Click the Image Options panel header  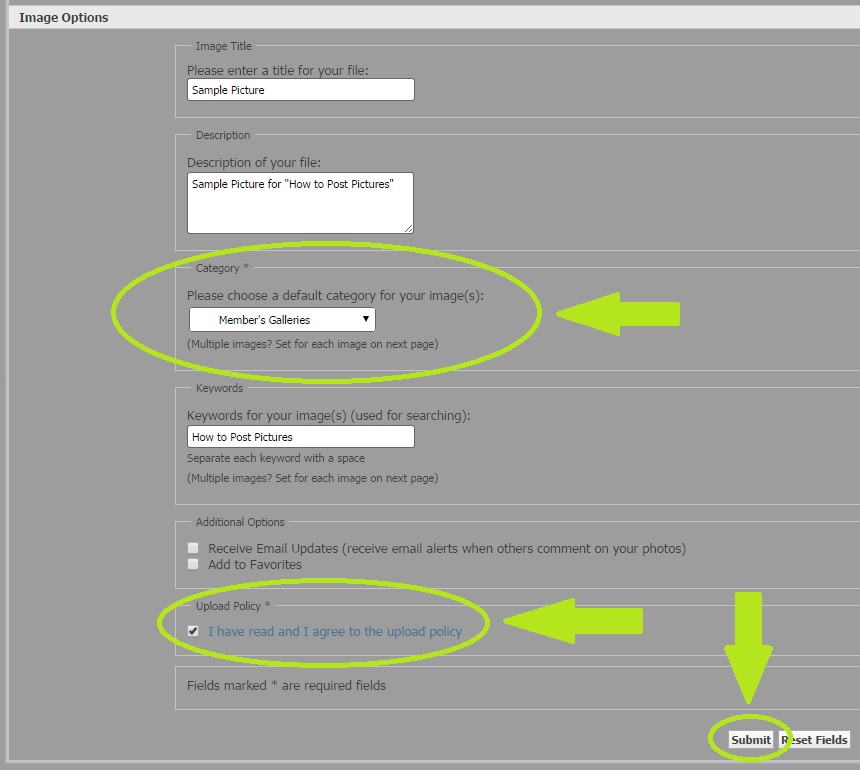pos(64,18)
